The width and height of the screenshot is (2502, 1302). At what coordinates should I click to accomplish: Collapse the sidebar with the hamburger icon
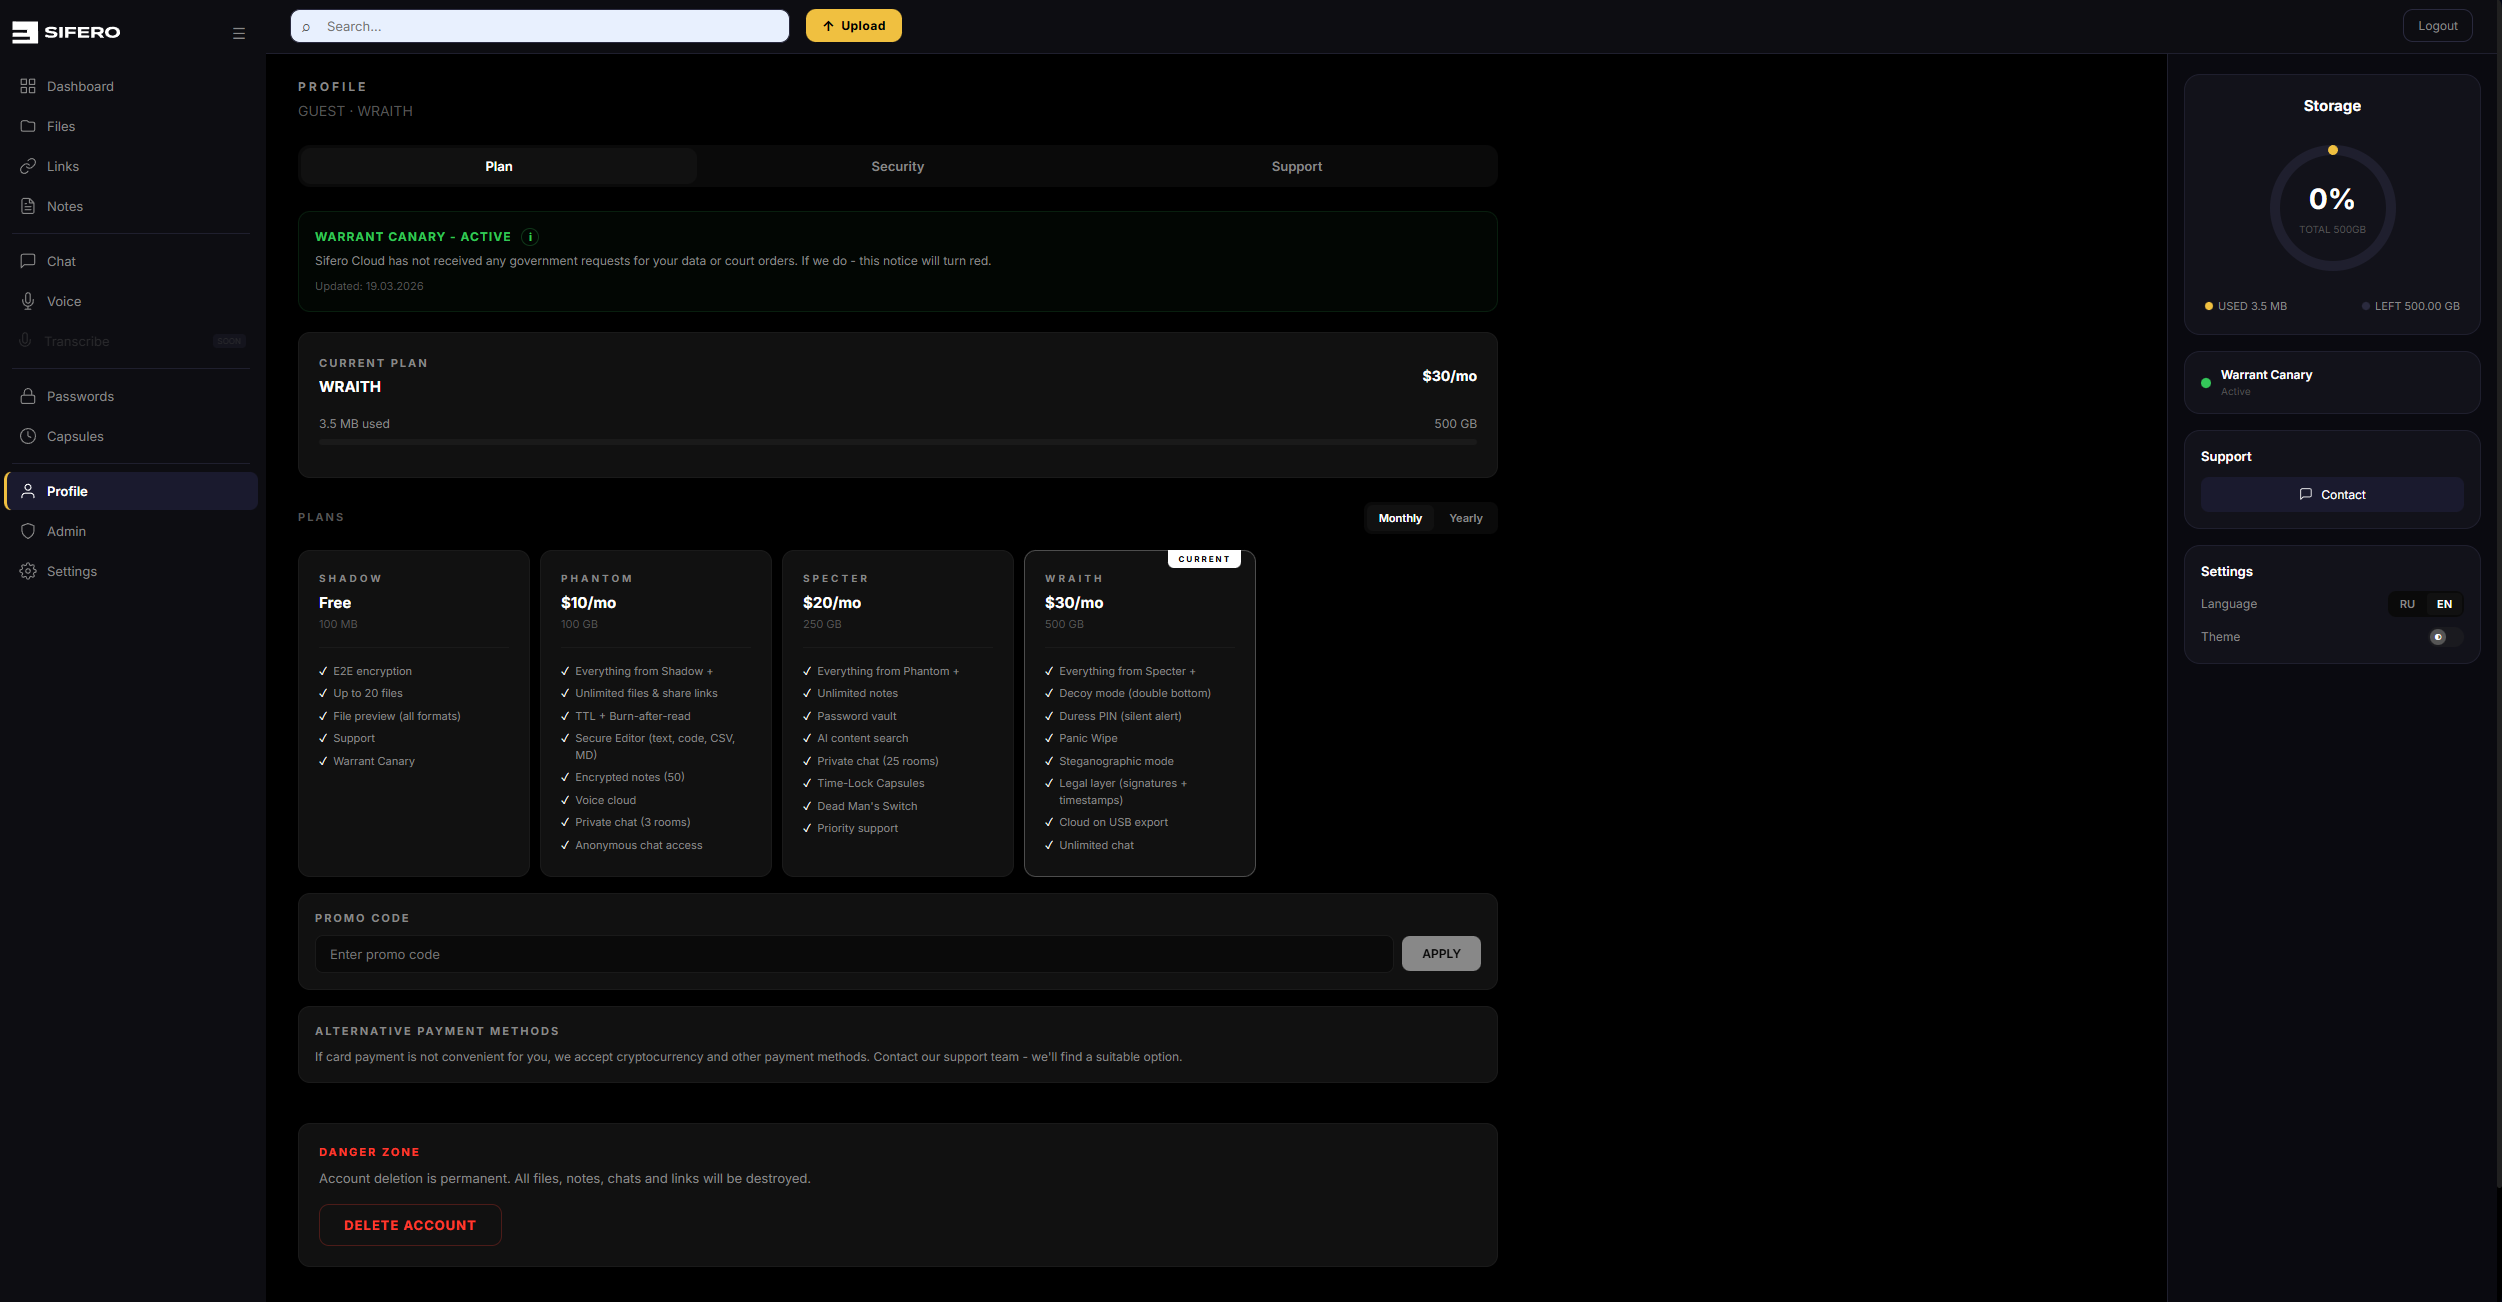tap(239, 33)
